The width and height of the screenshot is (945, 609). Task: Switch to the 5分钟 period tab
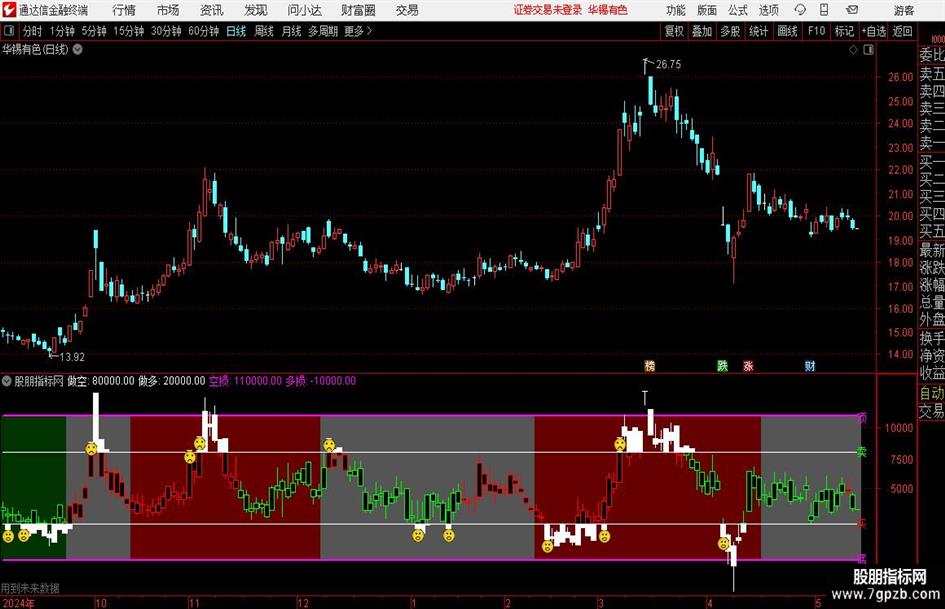click(93, 31)
